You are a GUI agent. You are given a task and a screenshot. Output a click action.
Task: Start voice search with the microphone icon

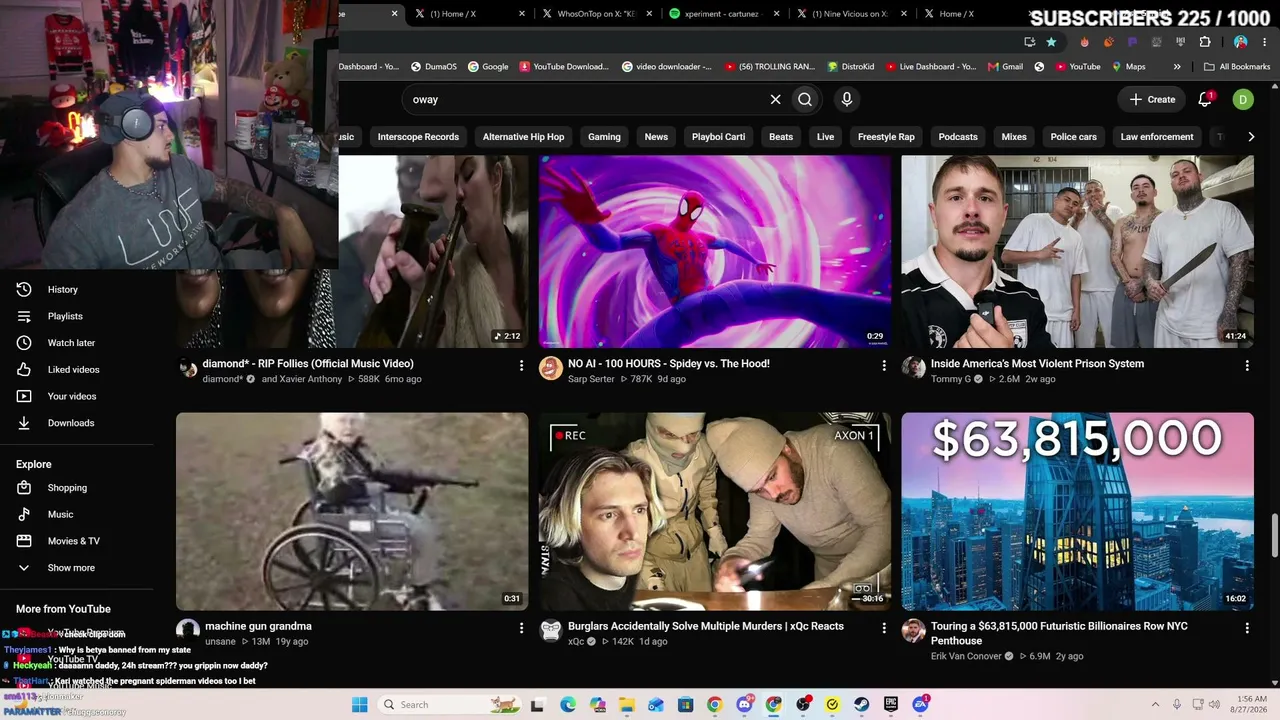pos(847,99)
